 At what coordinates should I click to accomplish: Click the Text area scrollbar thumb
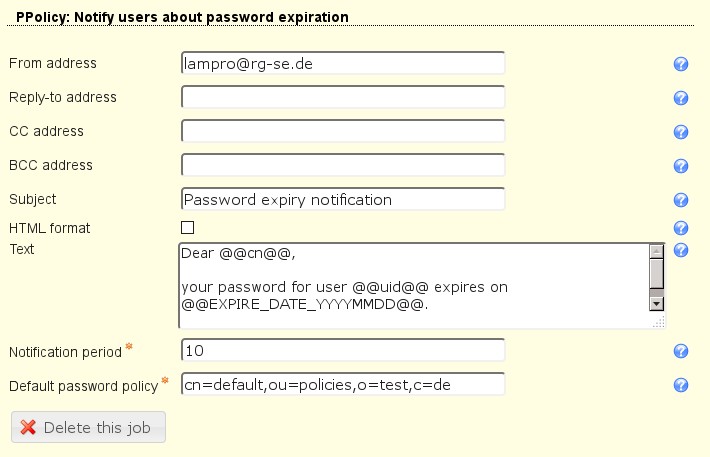(656, 271)
